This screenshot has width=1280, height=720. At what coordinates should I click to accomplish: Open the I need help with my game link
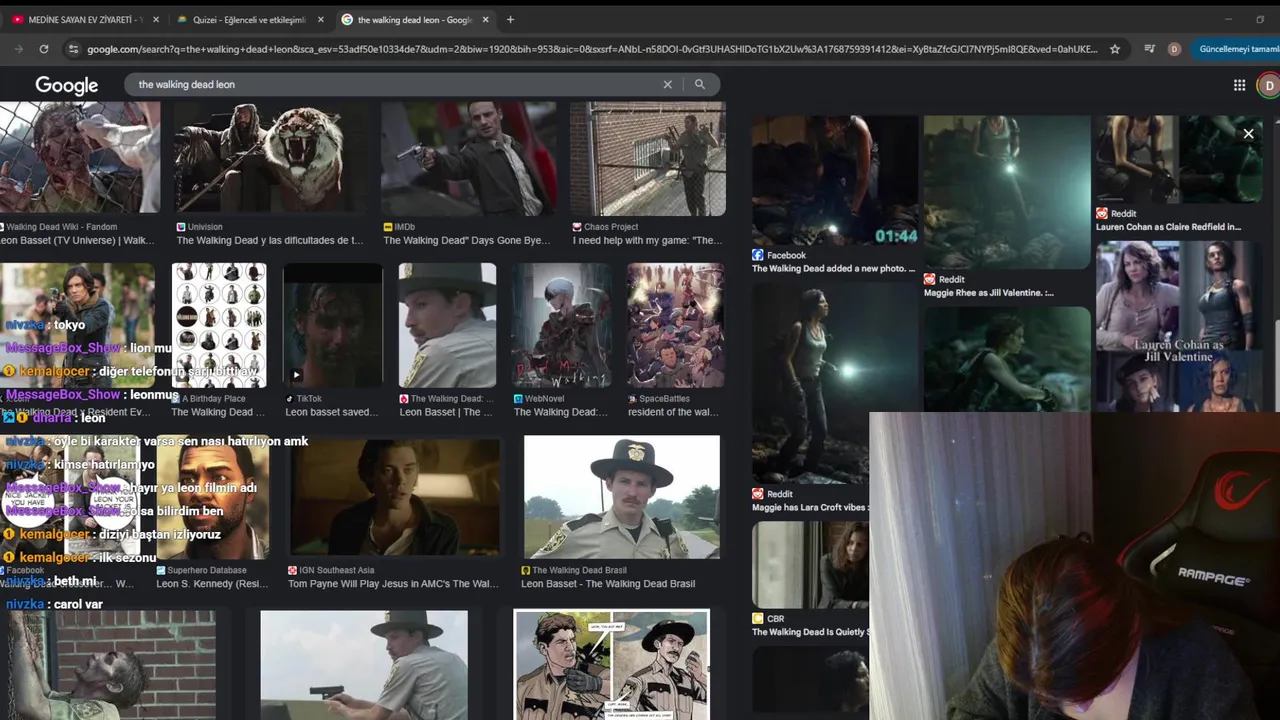647,240
